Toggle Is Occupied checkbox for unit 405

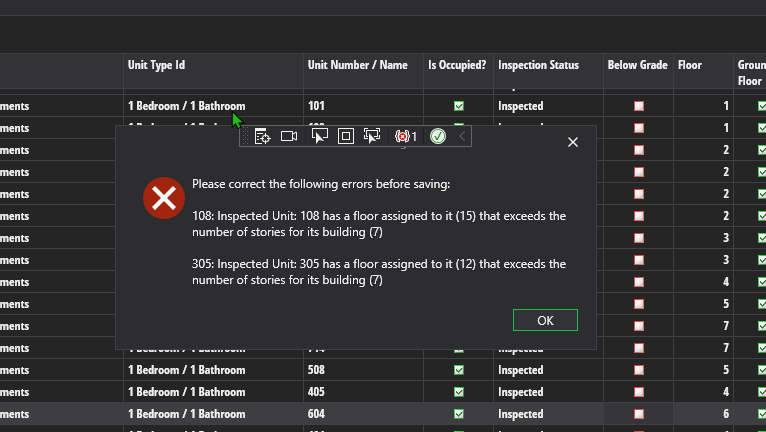coord(459,392)
